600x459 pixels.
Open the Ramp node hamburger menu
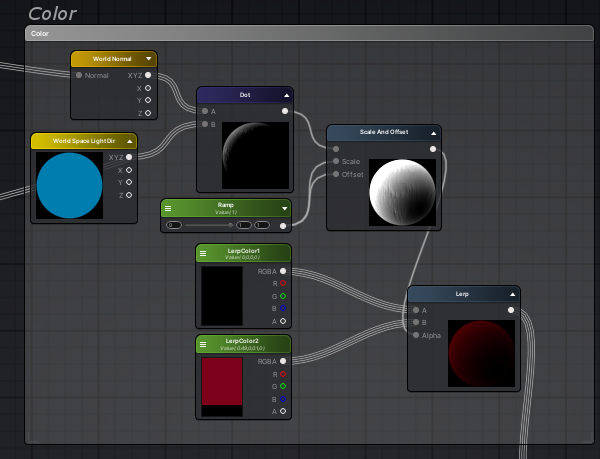(169, 208)
